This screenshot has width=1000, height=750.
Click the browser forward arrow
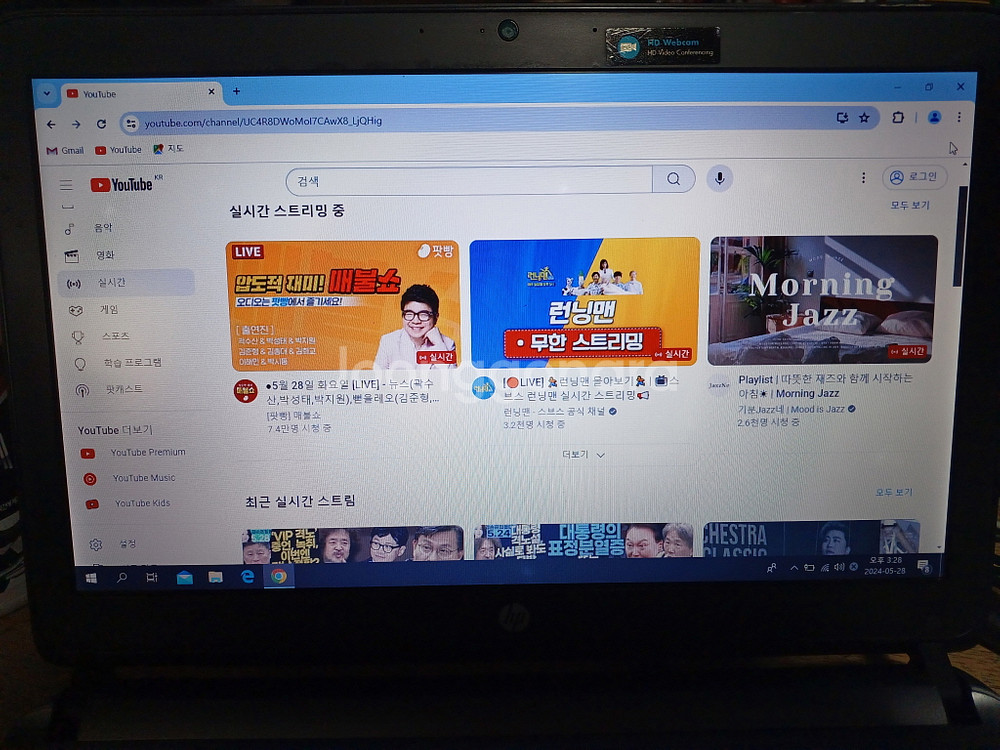tap(76, 124)
